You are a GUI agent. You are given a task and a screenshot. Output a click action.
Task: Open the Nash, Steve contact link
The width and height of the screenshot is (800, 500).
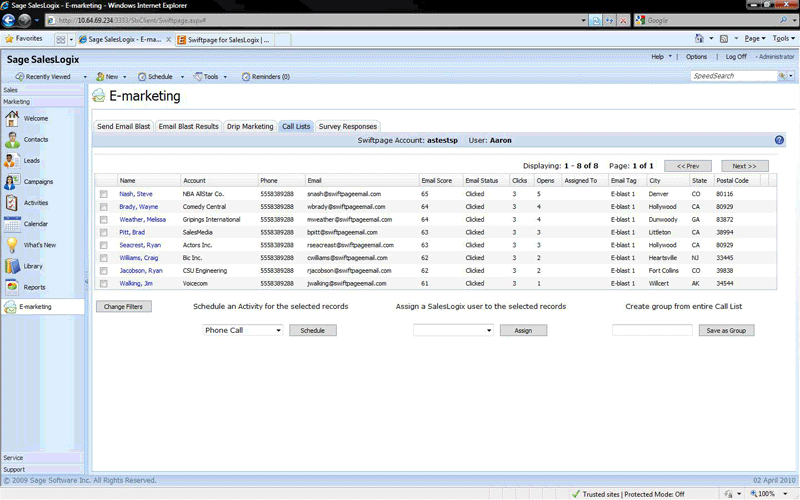click(x=136, y=194)
